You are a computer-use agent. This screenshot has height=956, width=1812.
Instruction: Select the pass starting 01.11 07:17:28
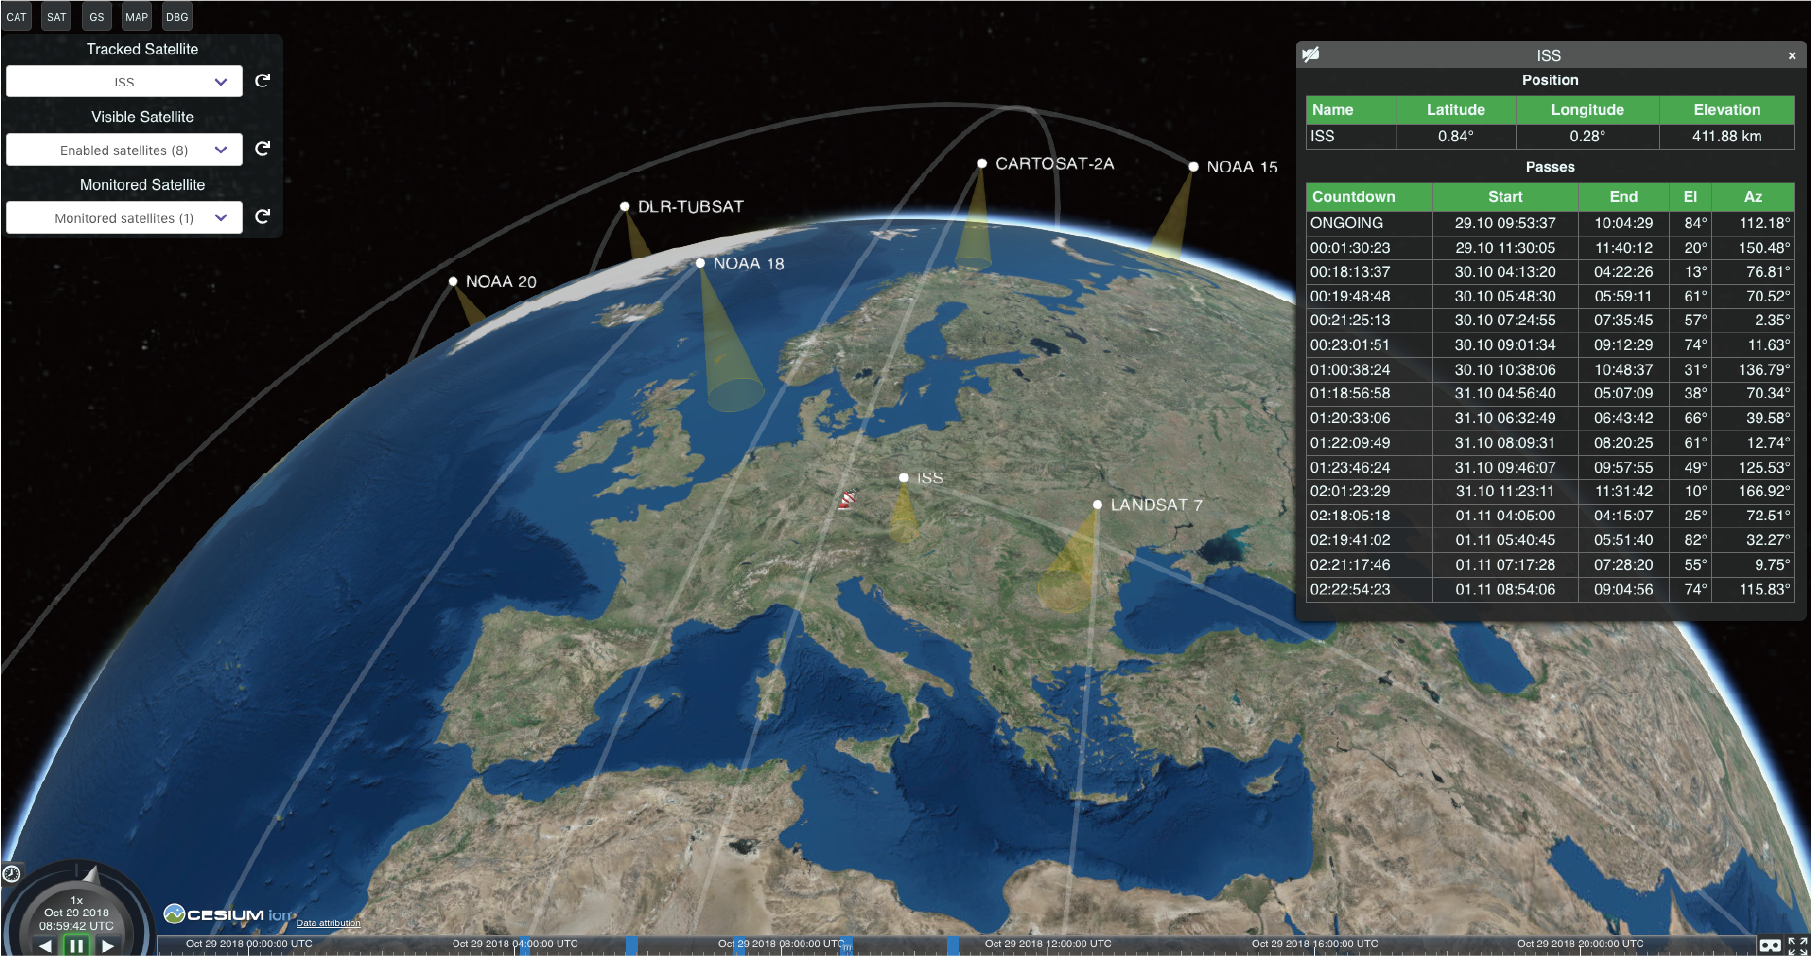tap(1550, 565)
